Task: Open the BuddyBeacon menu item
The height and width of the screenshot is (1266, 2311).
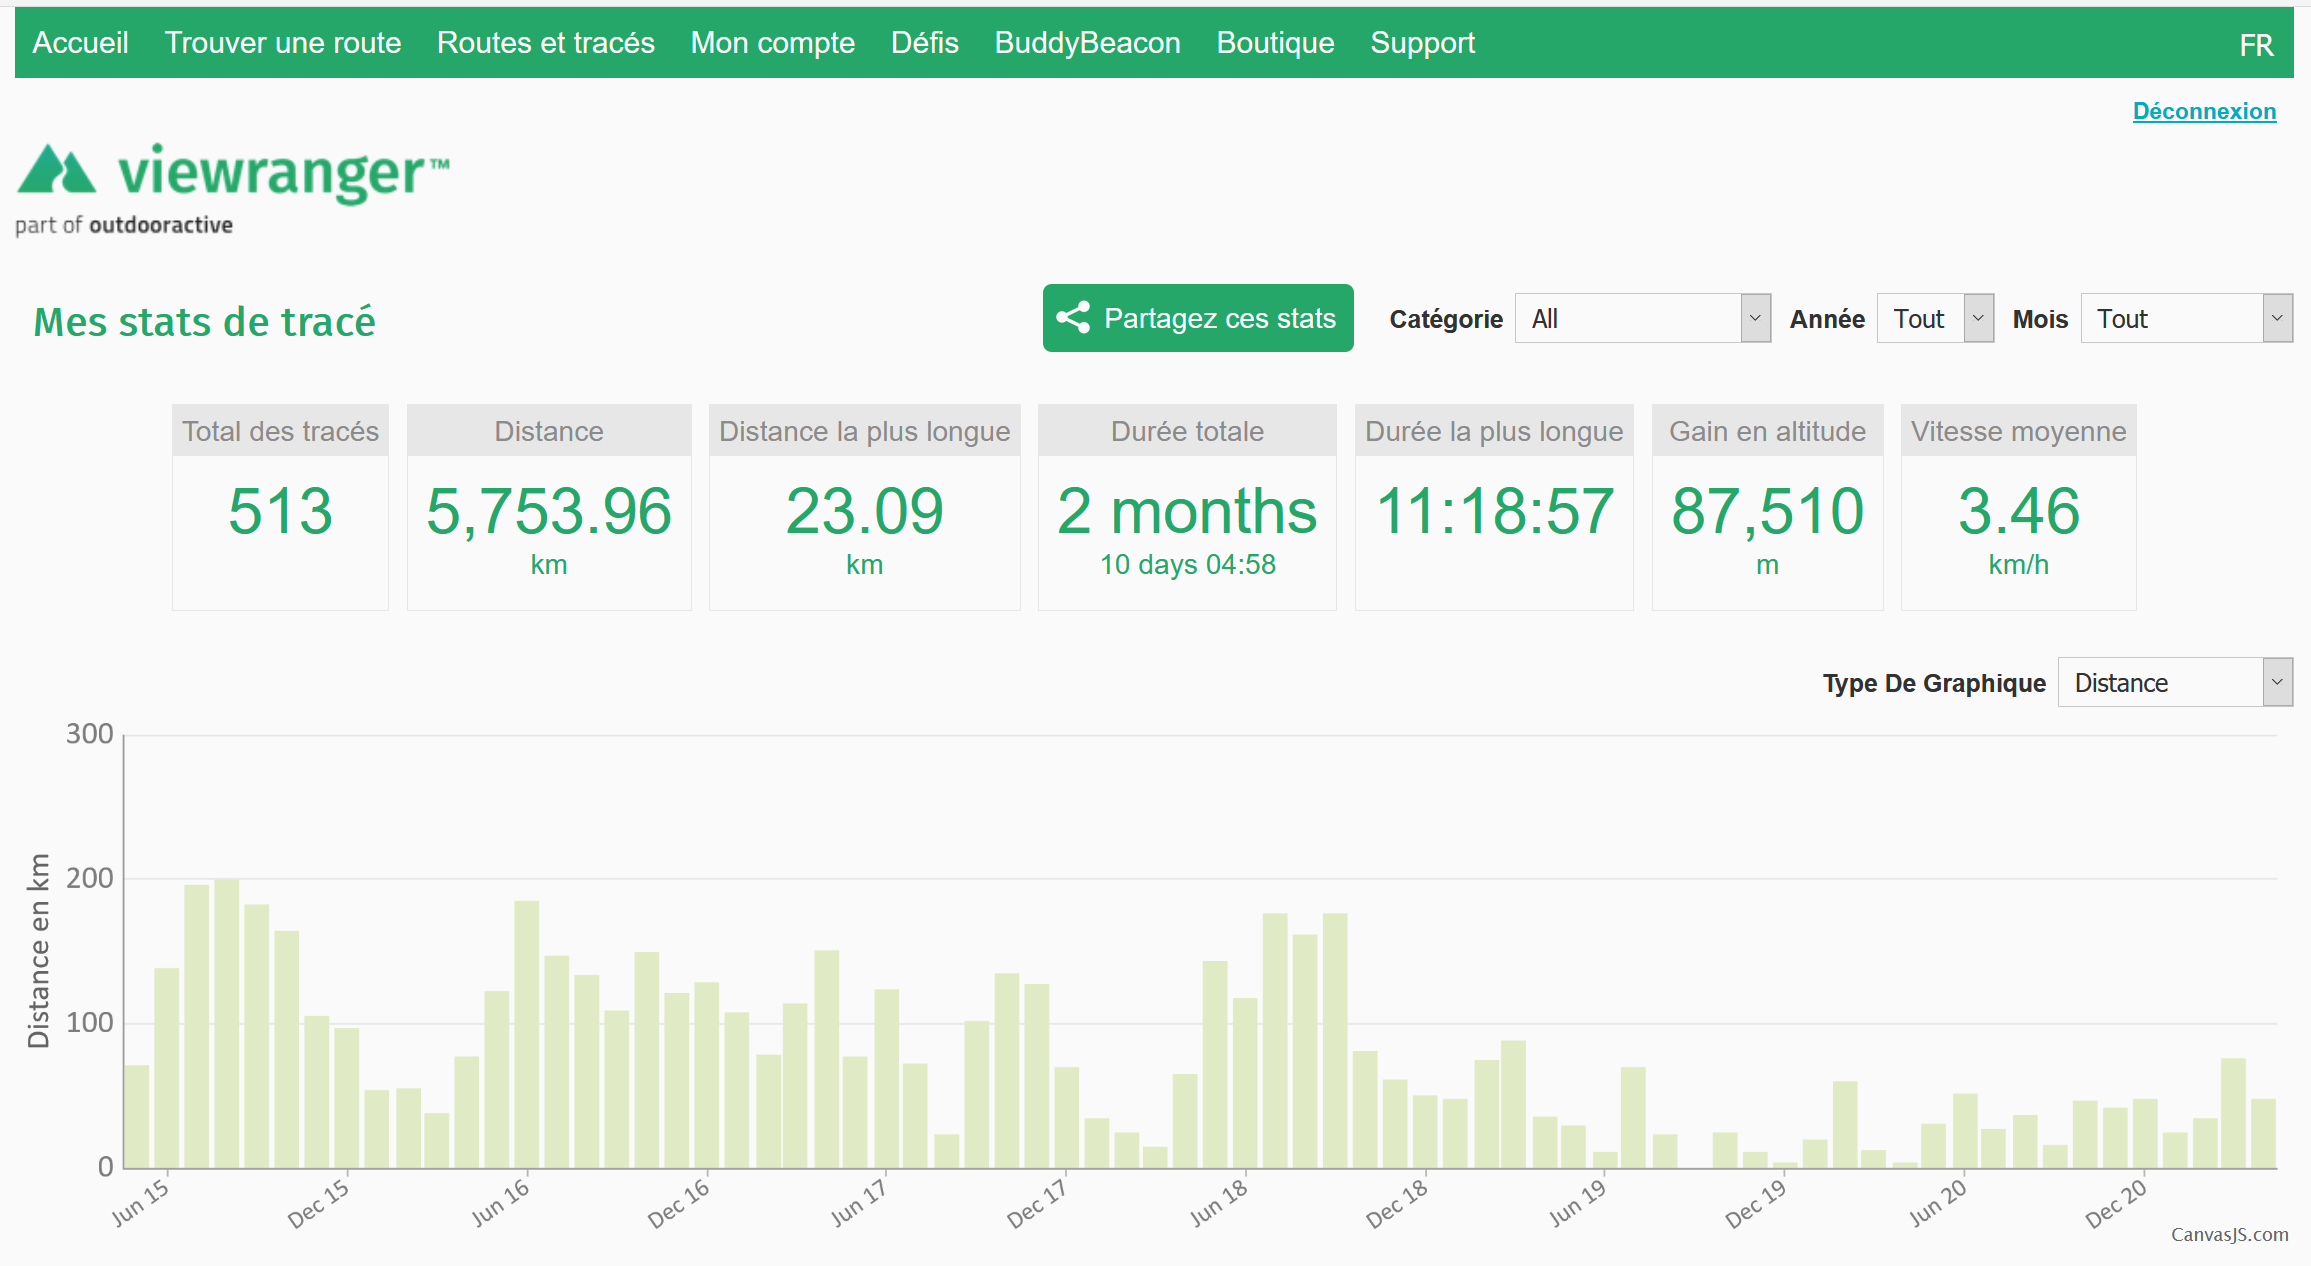Action: click(x=1087, y=43)
